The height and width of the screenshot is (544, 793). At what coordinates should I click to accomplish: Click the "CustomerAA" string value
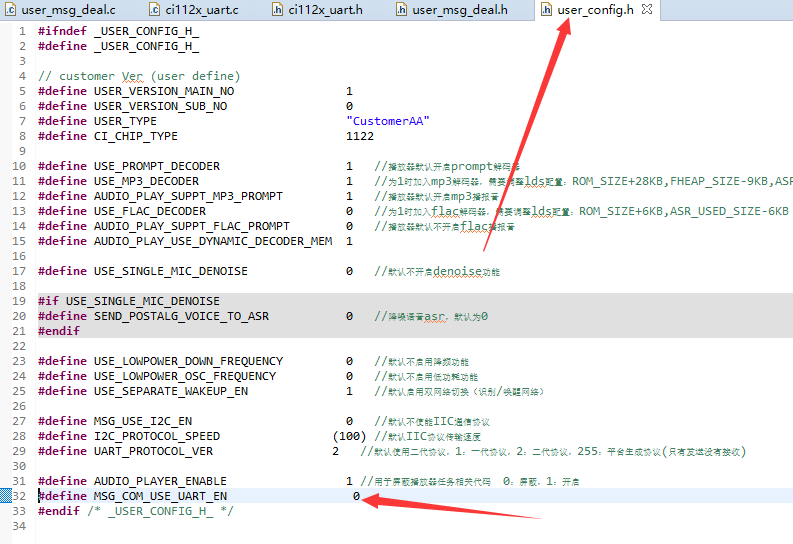point(387,121)
